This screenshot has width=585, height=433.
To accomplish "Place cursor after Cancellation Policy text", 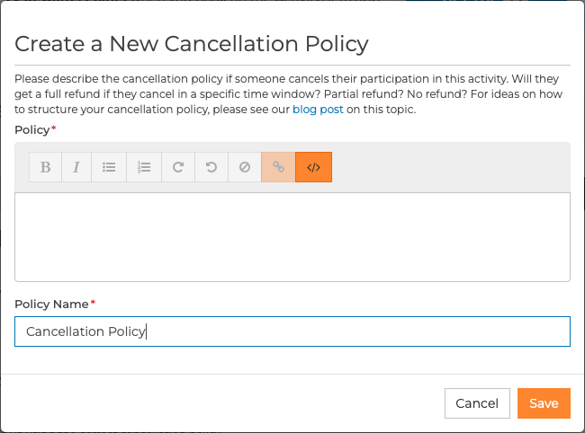I will 147,332.
